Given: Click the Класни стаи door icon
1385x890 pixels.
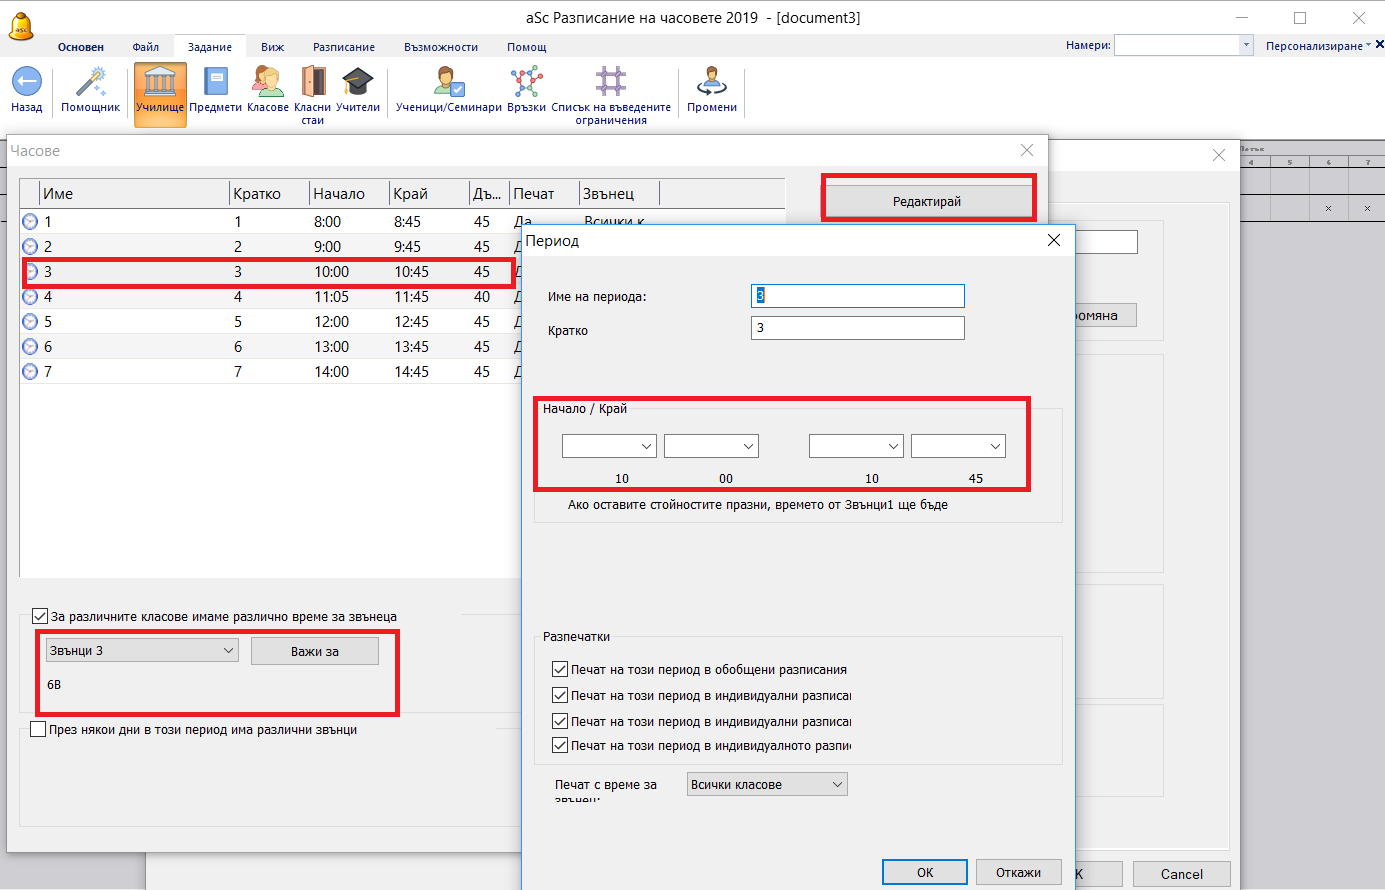Looking at the screenshot, I should [x=313, y=83].
